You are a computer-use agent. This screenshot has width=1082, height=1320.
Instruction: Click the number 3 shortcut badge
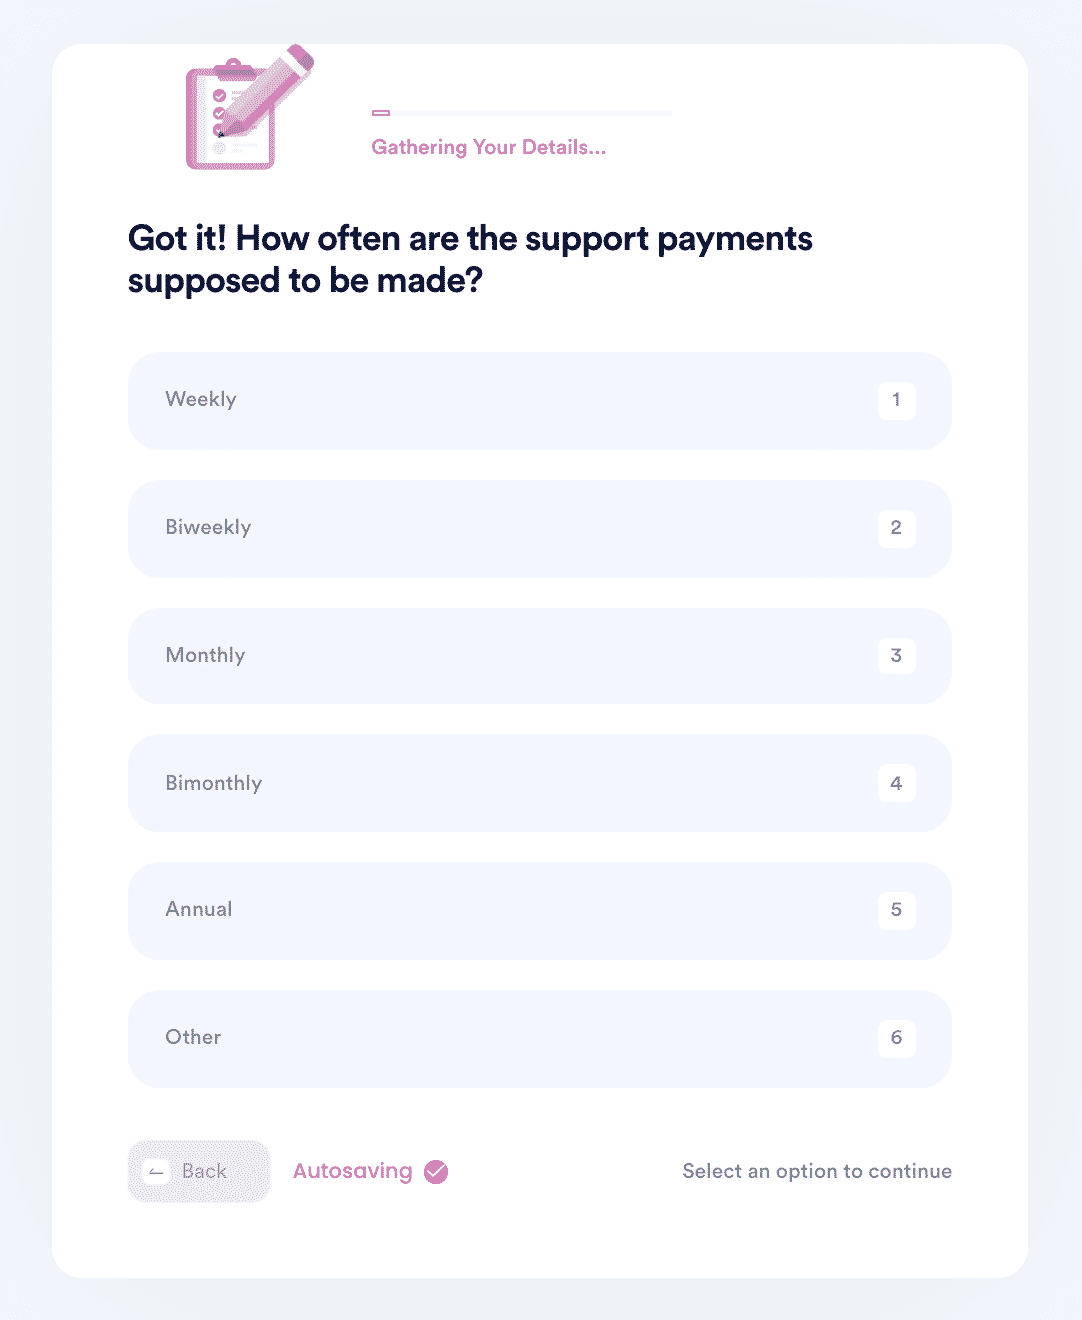897,656
